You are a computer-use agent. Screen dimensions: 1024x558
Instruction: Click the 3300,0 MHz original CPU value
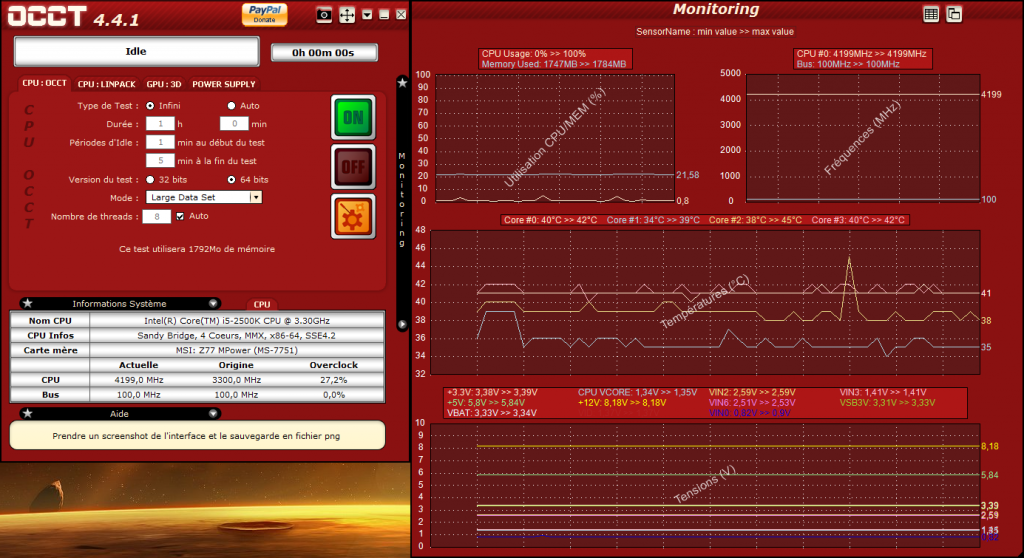click(236, 380)
